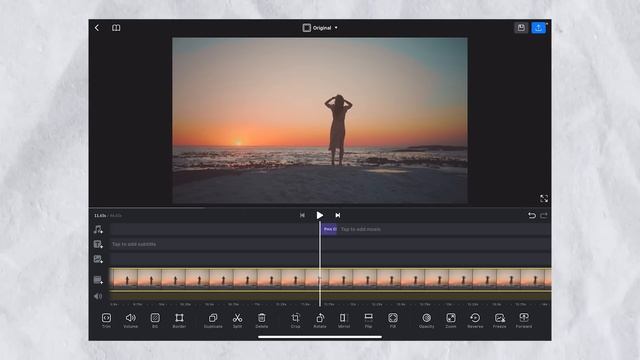Screen dimensions: 640x360
Task: Open the Opacity tool
Action: [427, 320]
